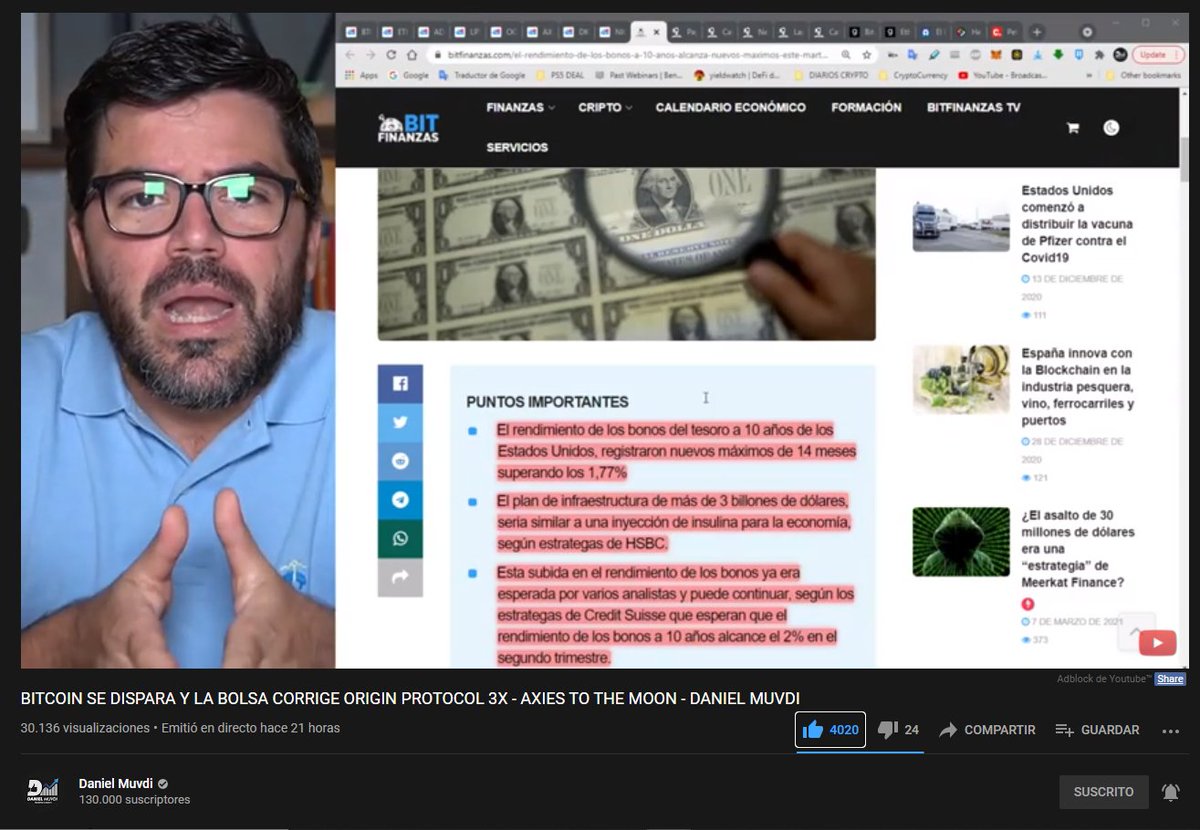The image size is (1200, 830).
Task: Open the Daniel Muvdi channel name link
Action: [116, 783]
